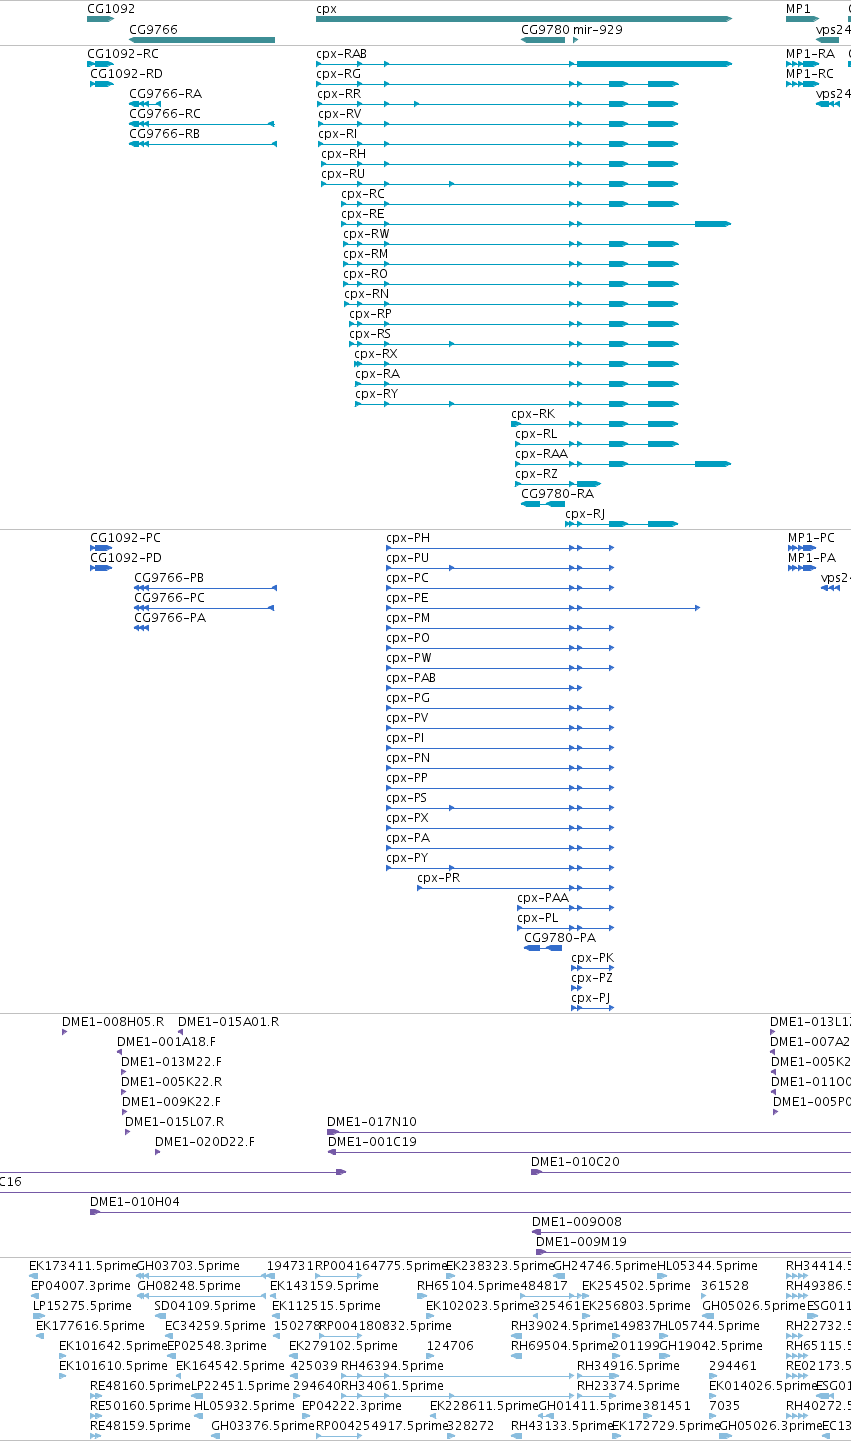The height and width of the screenshot is (1441, 851).
Task: Open protein CG1092-PC
Action: pyautogui.click(x=125, y=538)
